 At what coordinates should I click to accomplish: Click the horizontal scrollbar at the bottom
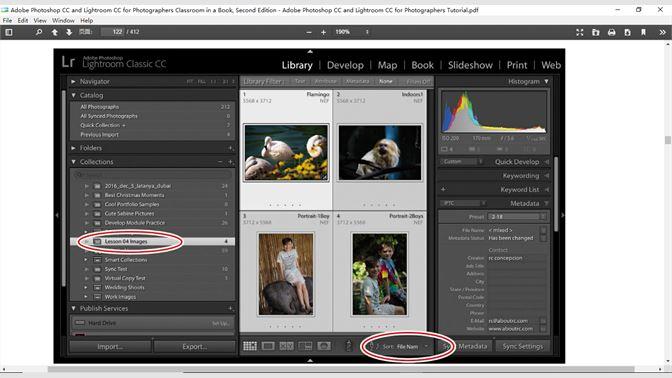pyautogui.click(x=341, y=369)
